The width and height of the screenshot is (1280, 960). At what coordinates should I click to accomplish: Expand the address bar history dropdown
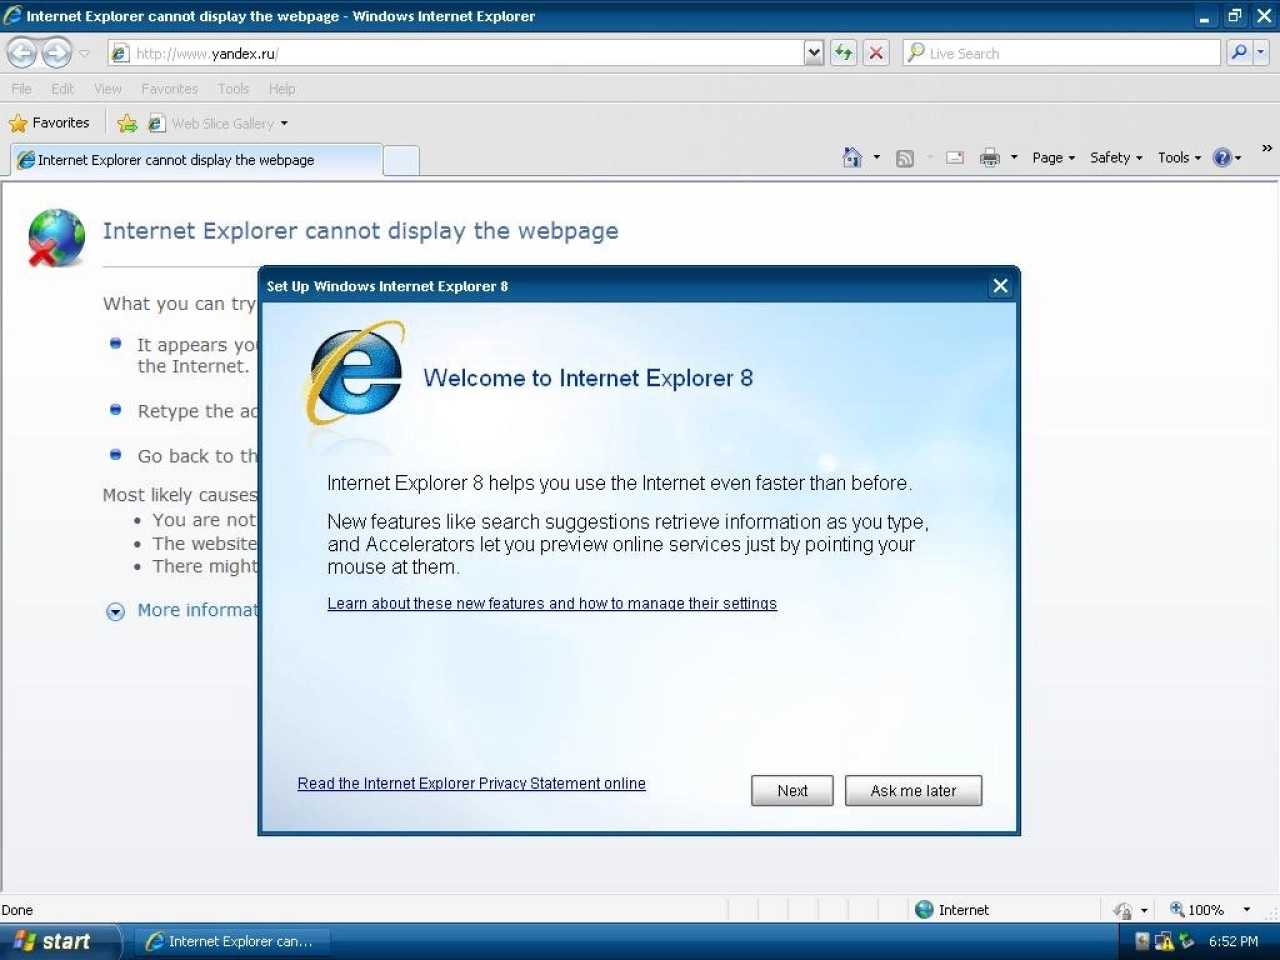click(814, 53)
